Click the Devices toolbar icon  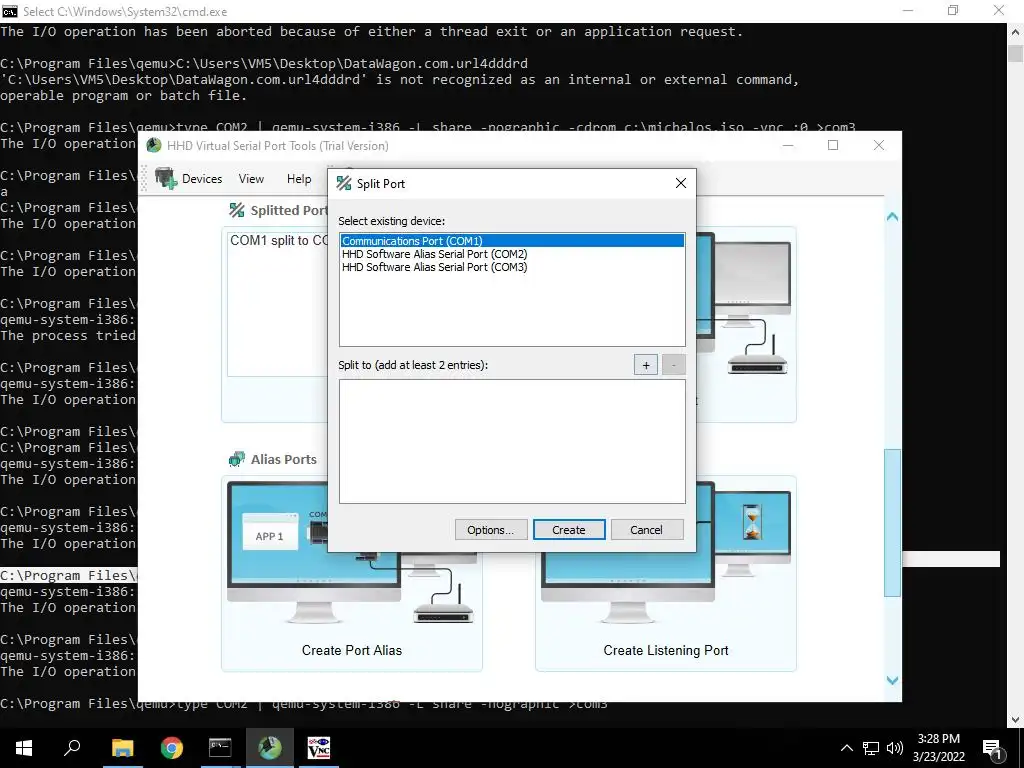(165, 178)
